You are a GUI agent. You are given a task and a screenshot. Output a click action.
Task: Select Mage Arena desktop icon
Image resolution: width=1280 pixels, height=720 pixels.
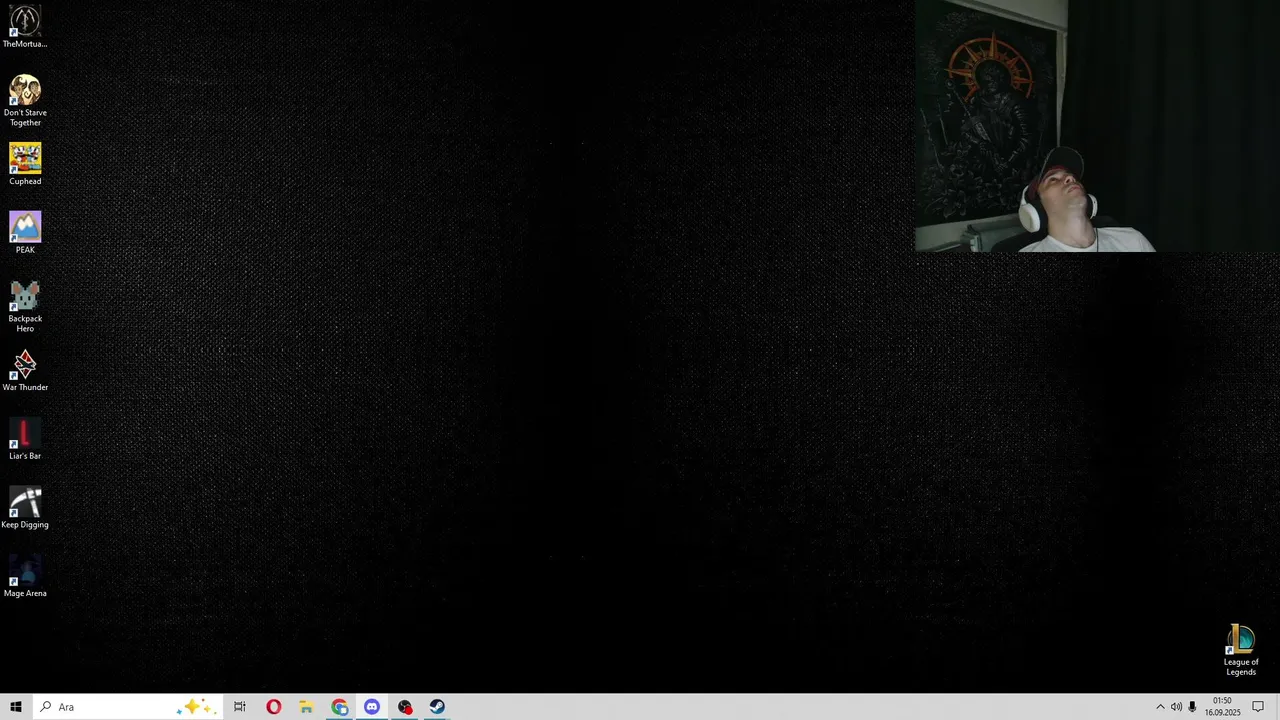25,577
